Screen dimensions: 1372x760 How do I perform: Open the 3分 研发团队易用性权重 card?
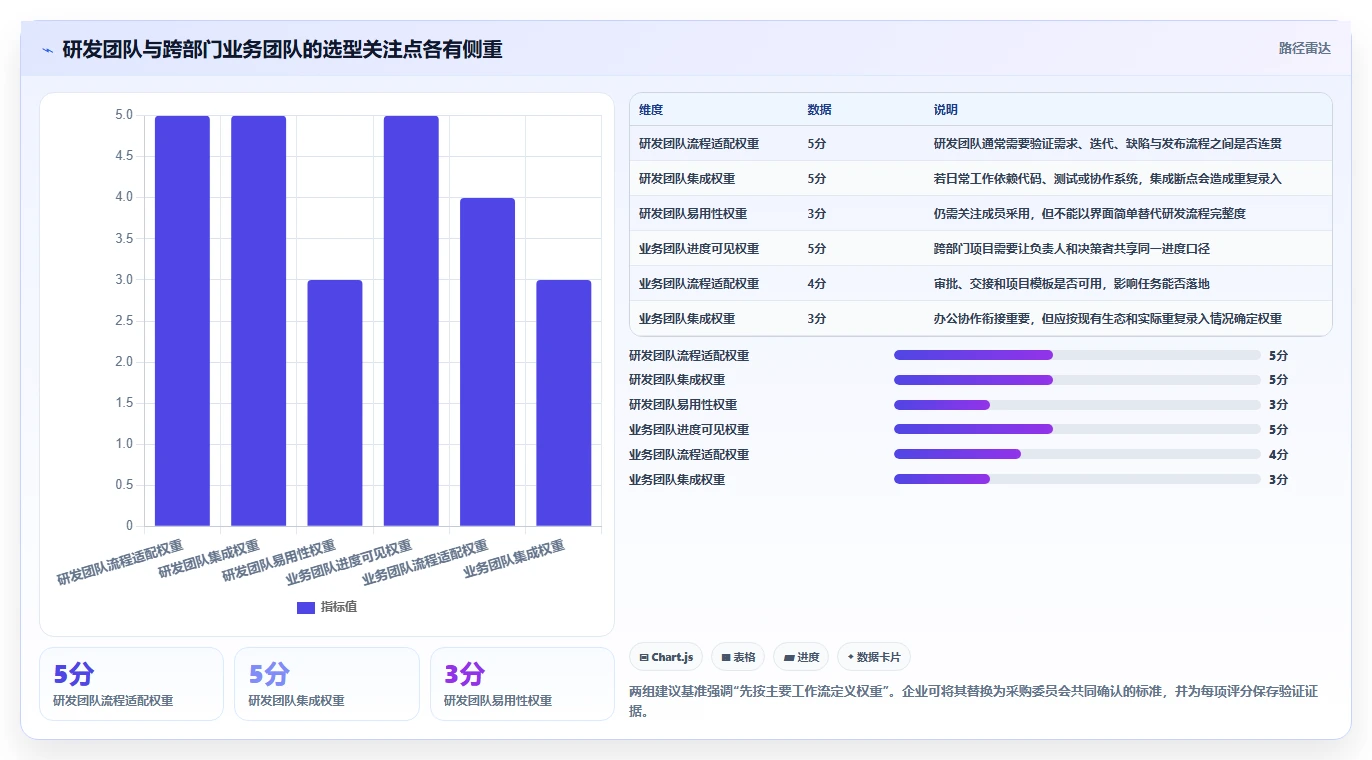522,684
